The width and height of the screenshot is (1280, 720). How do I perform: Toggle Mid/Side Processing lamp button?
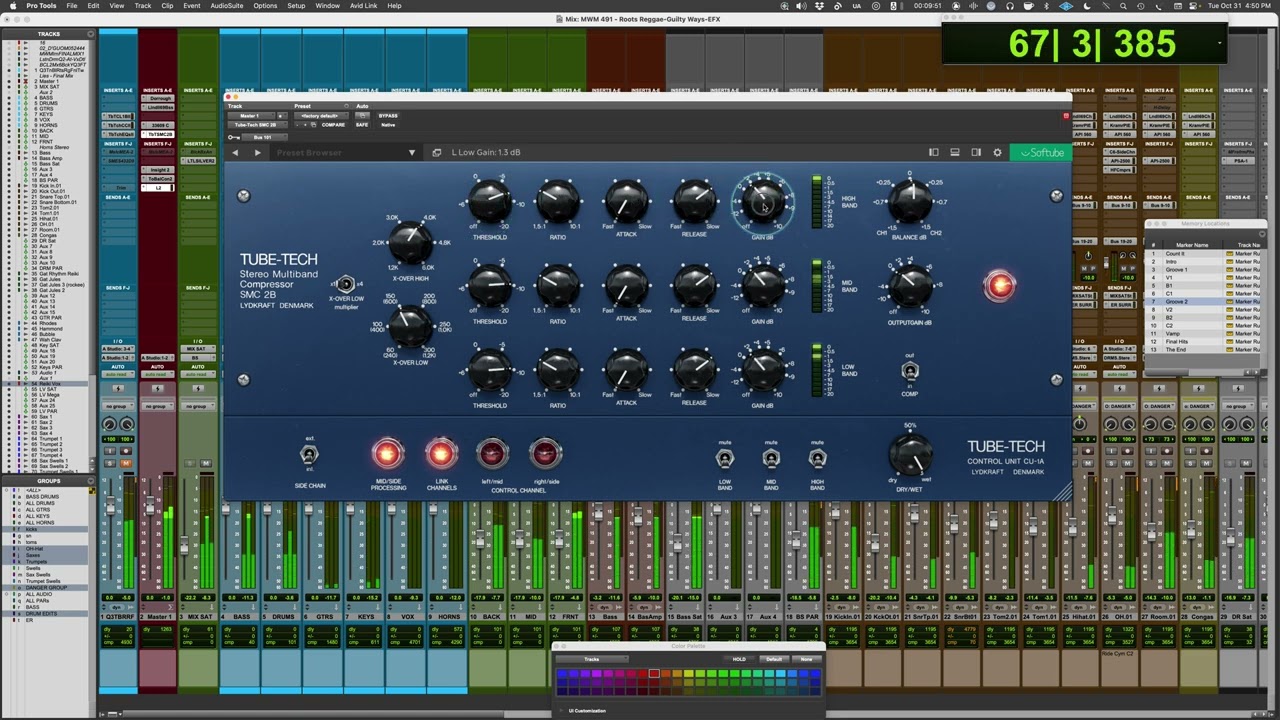(387, 454)
